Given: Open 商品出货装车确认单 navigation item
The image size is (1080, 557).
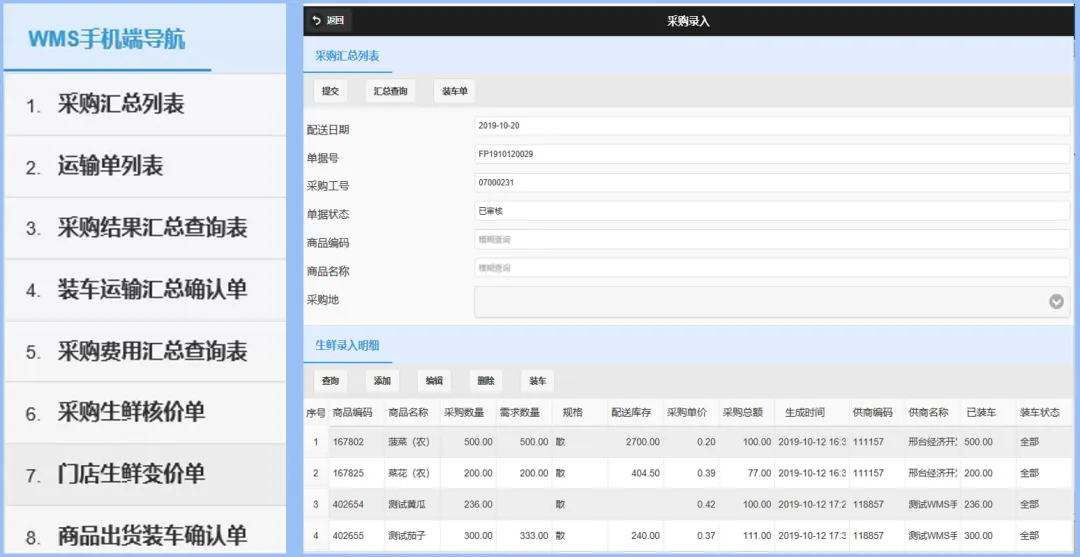Looking at the screenshot, I should pyautogui.click(x=145, y=530).
